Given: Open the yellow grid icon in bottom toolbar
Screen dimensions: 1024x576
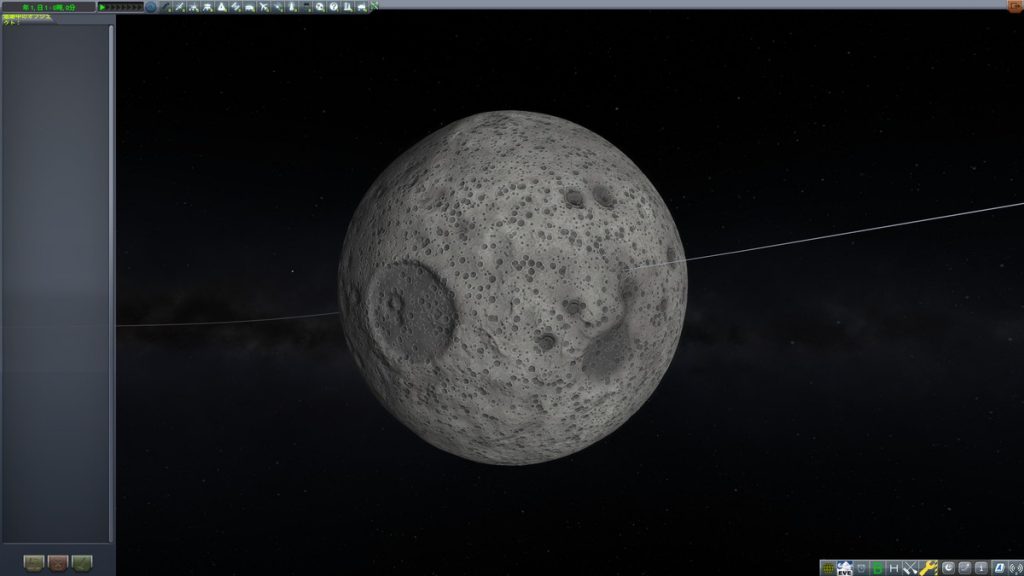Looking at the screenshot, I should 828,568.
